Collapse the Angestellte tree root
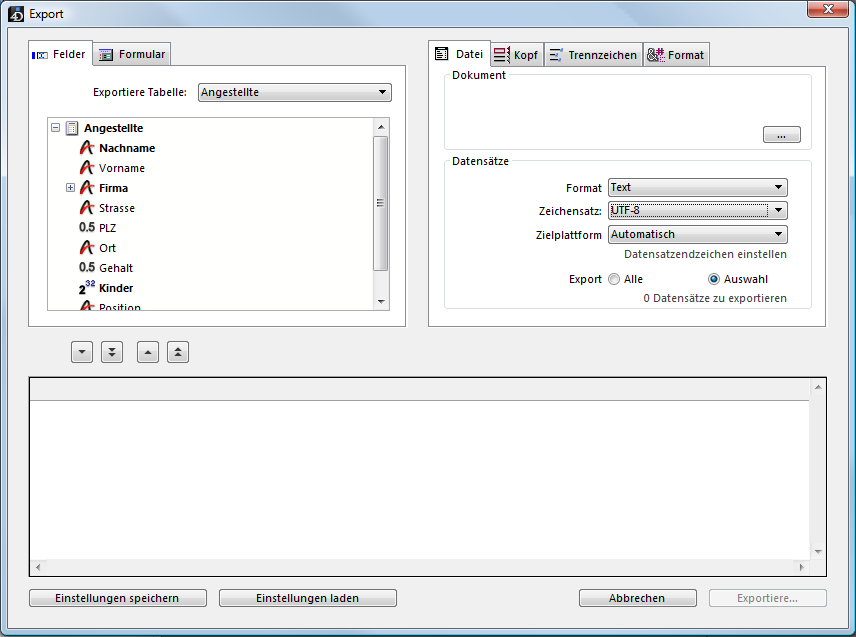The image size is (856, 637). (x=55, y=128)
